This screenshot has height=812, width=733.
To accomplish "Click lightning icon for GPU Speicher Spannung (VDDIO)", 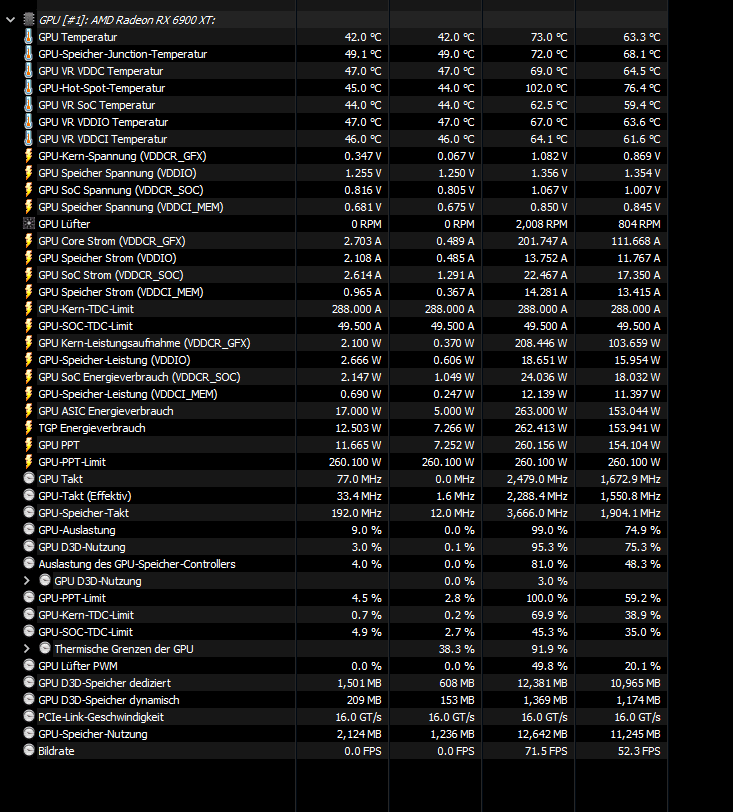I will coord(29,173).
